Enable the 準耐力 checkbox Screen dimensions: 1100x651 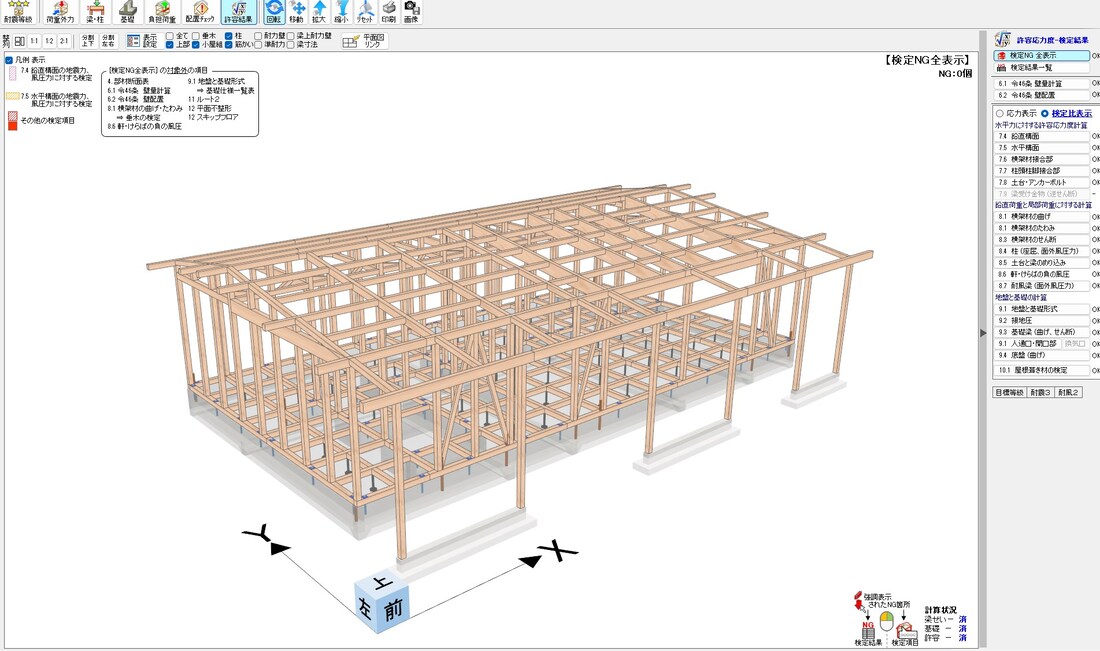(x=258, y=44)
